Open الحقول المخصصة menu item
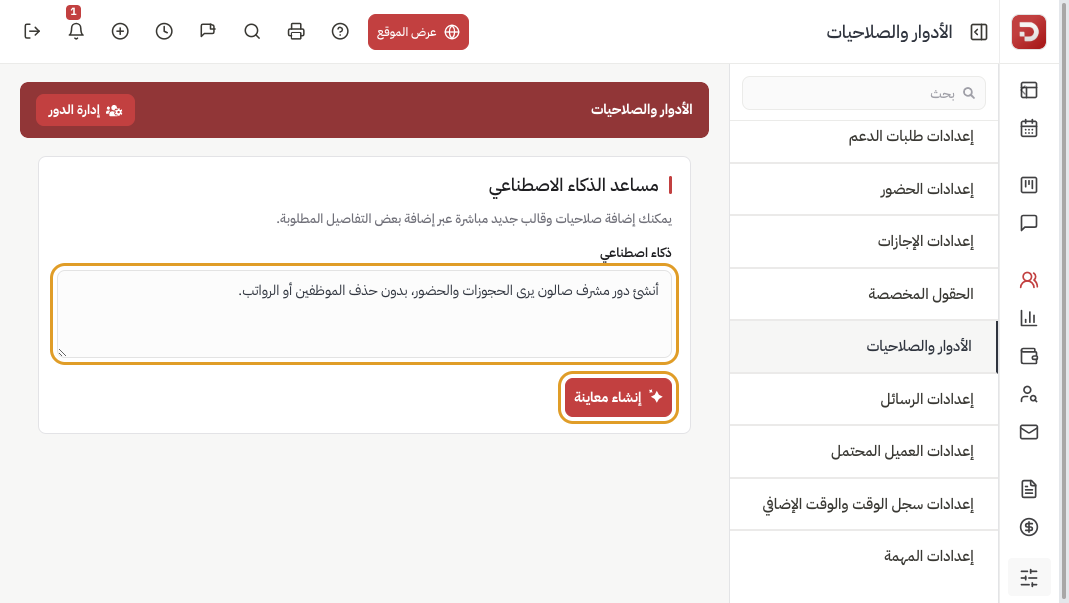 tap(864, 294)
